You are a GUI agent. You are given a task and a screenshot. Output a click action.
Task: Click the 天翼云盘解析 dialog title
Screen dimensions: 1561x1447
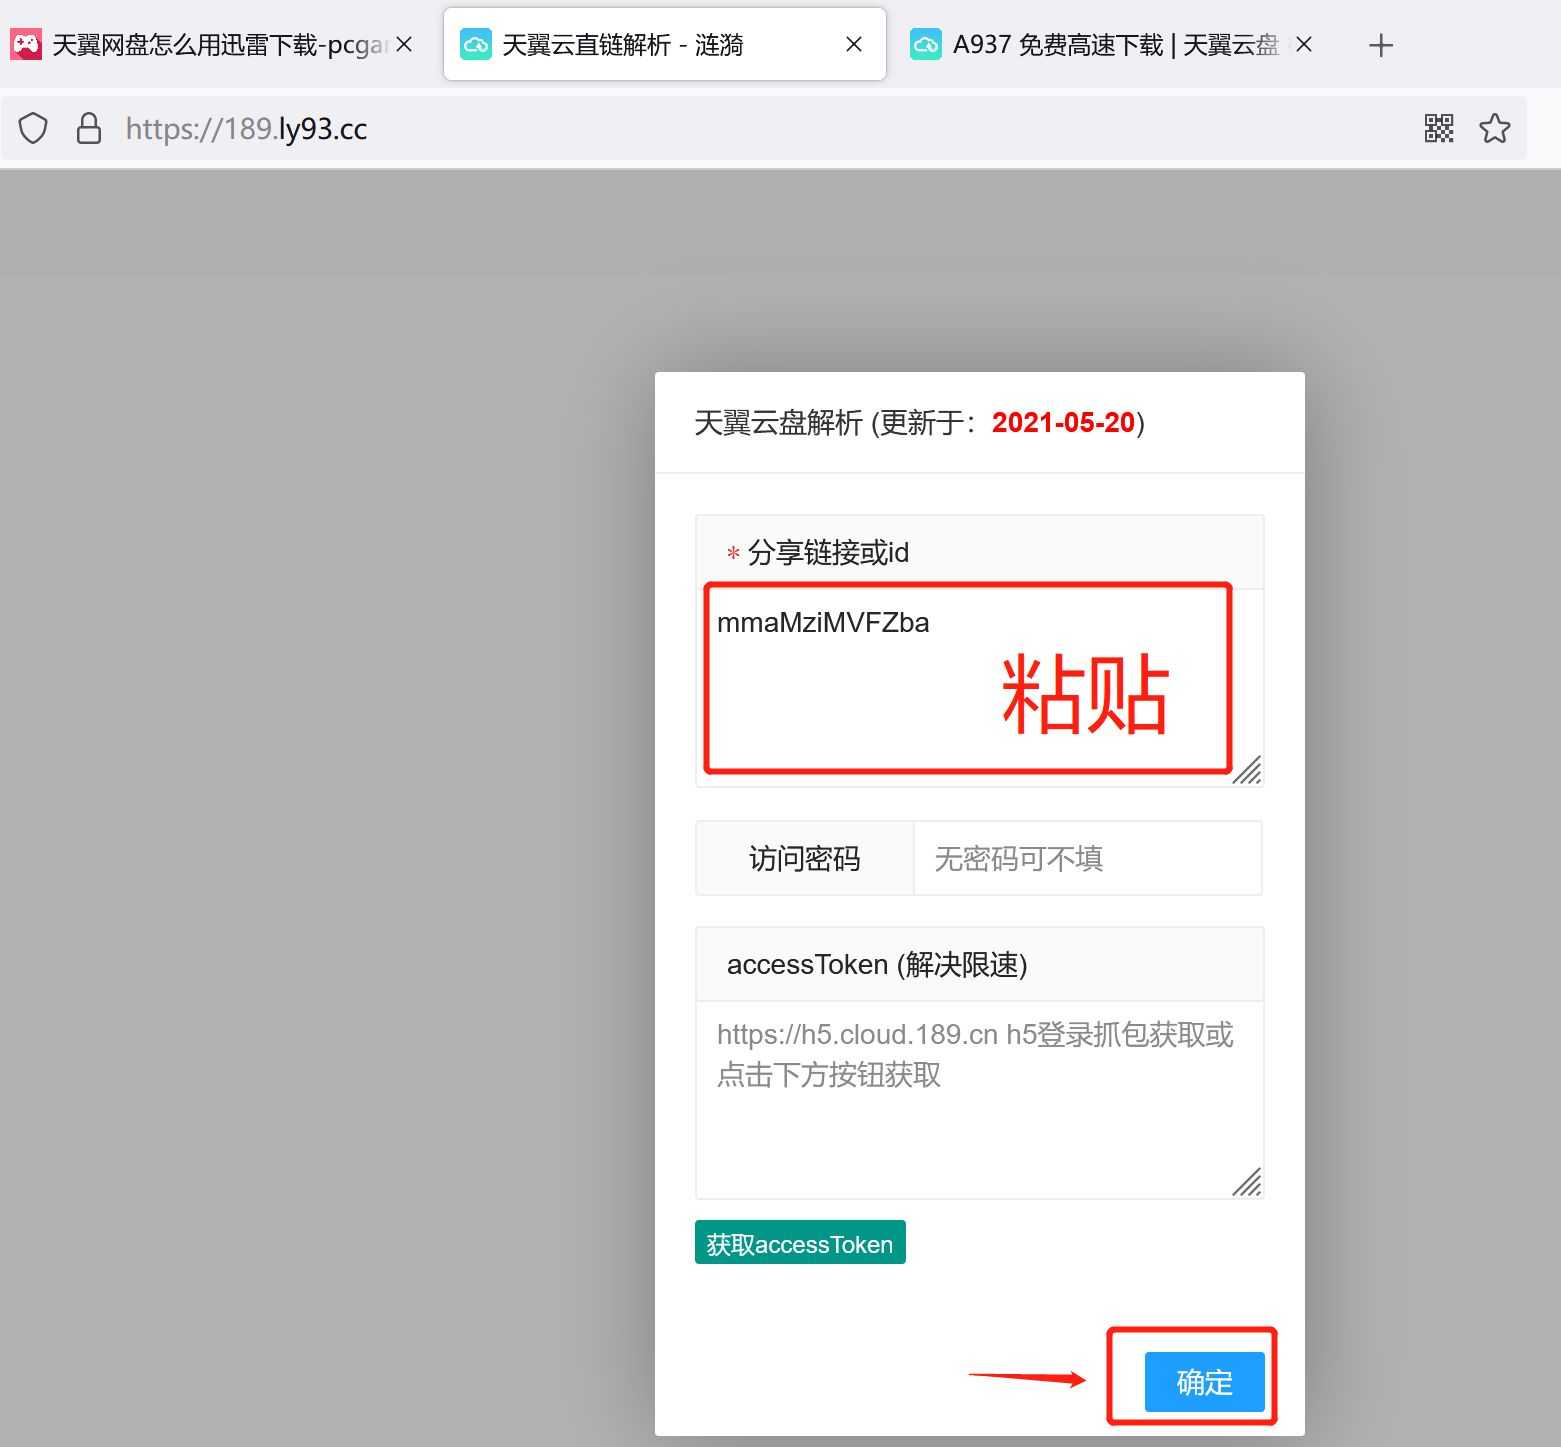pos(919,423)
